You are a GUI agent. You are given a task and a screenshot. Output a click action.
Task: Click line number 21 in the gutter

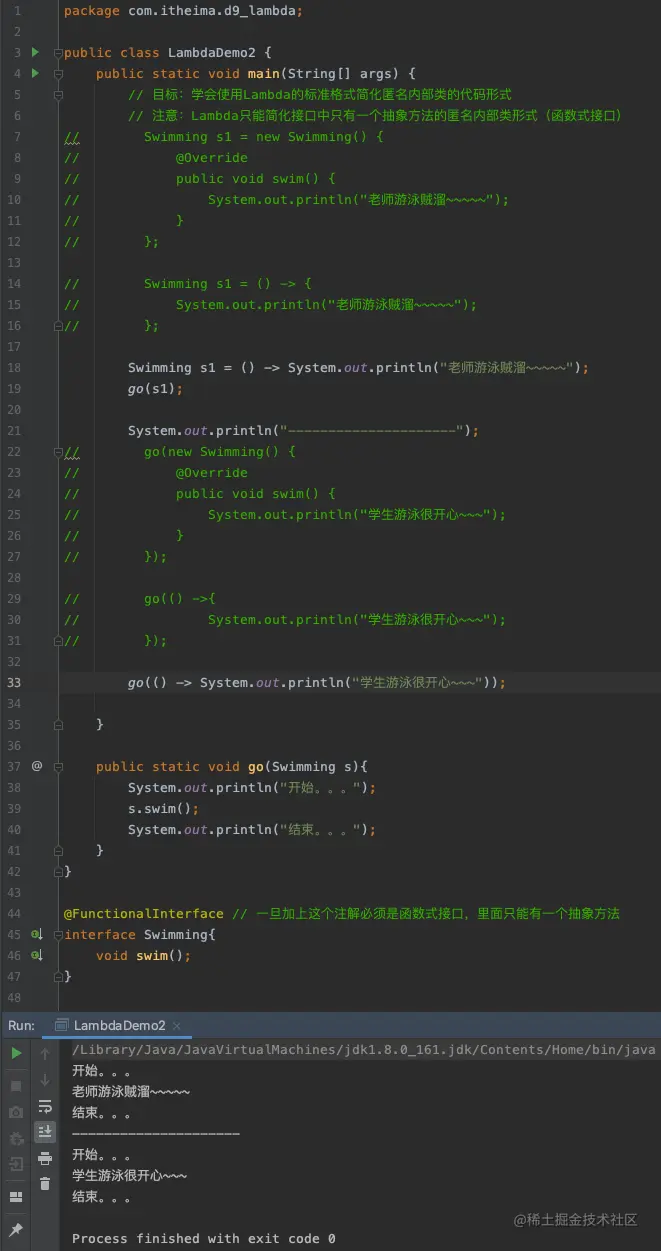tap(14, 430)
